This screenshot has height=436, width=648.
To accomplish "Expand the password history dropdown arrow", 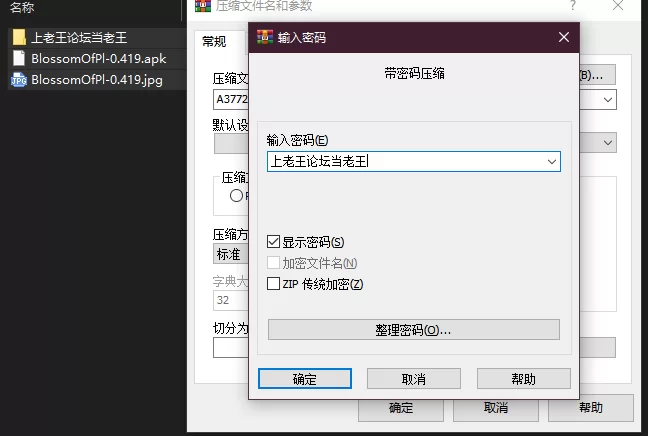I will (x=552, y=162).
